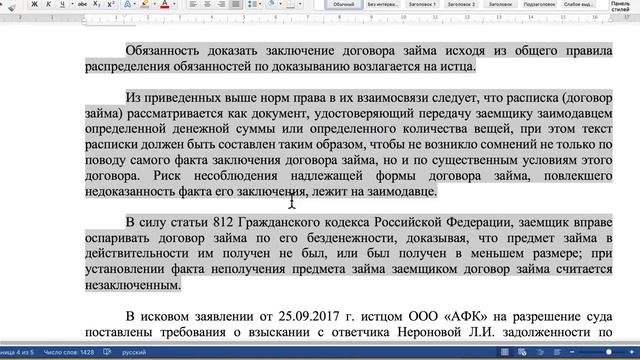Image resolution: width=640 pixels, height=360 pixels.
Task: Select the 'Без интерва...' style
Action: tap(382, 4)
